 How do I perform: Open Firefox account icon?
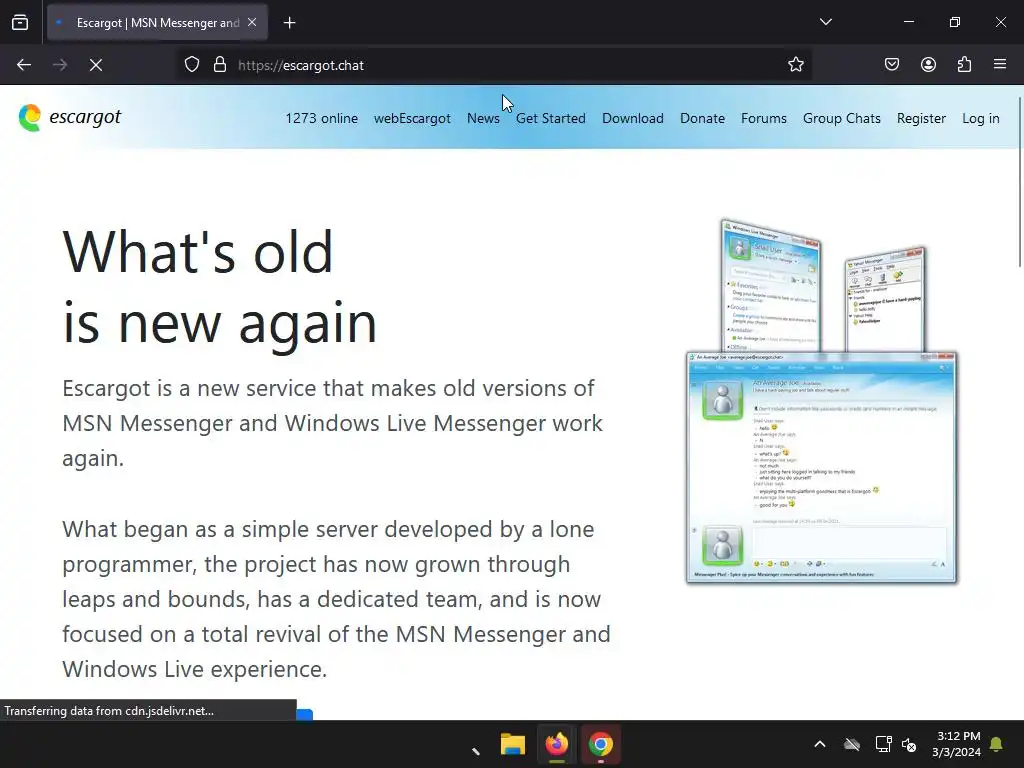click(928, 65)
